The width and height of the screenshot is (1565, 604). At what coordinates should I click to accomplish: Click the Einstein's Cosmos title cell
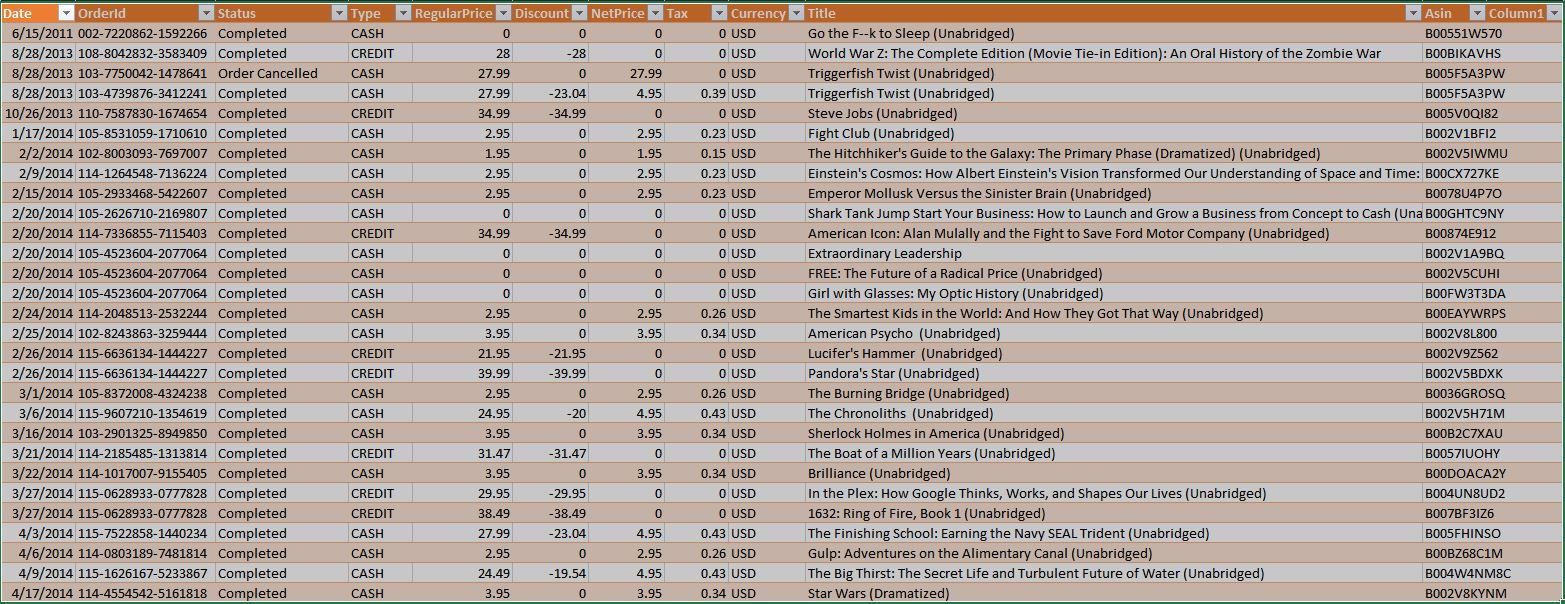tap(1114, 173)
